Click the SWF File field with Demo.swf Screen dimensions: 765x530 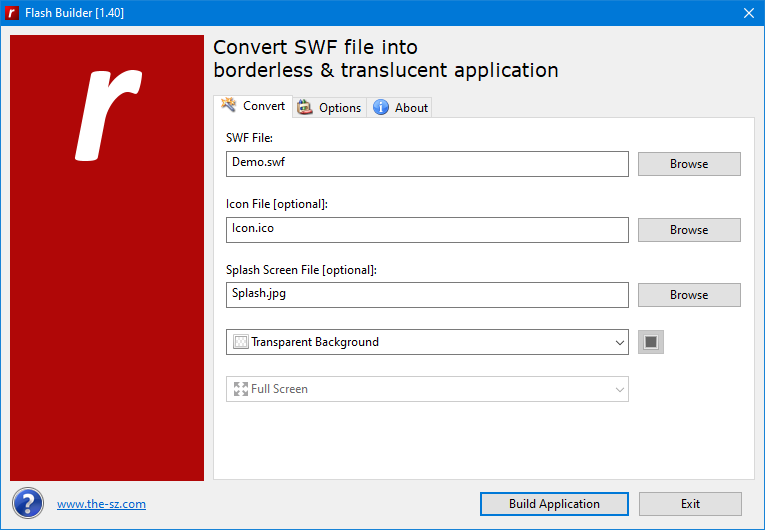coord(427,164)
